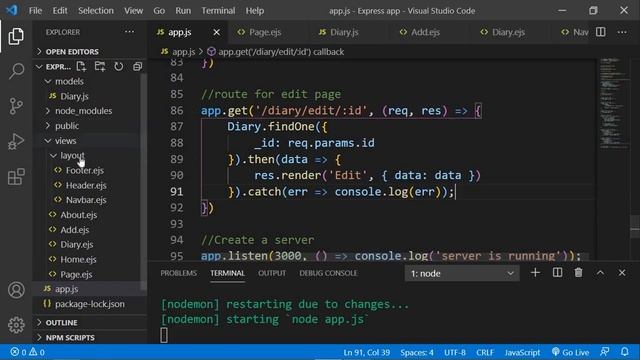The width and height of the screenshot is (640, 360).
Task: Create a new file in Explorer
Action: 81,66
